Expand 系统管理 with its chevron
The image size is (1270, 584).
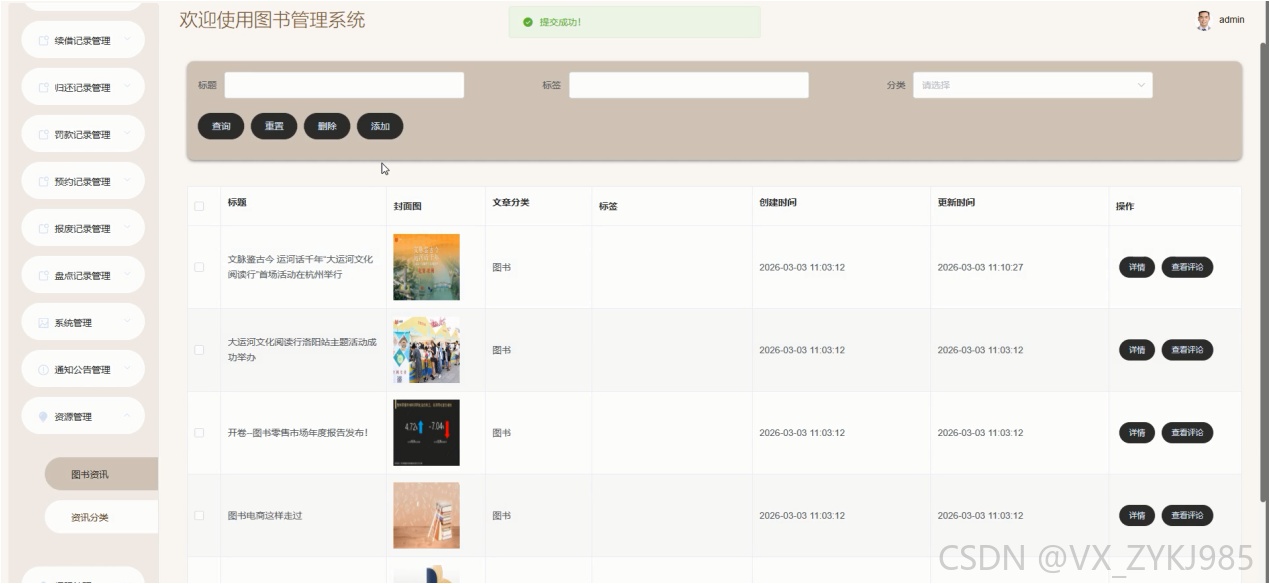(127, 321)
